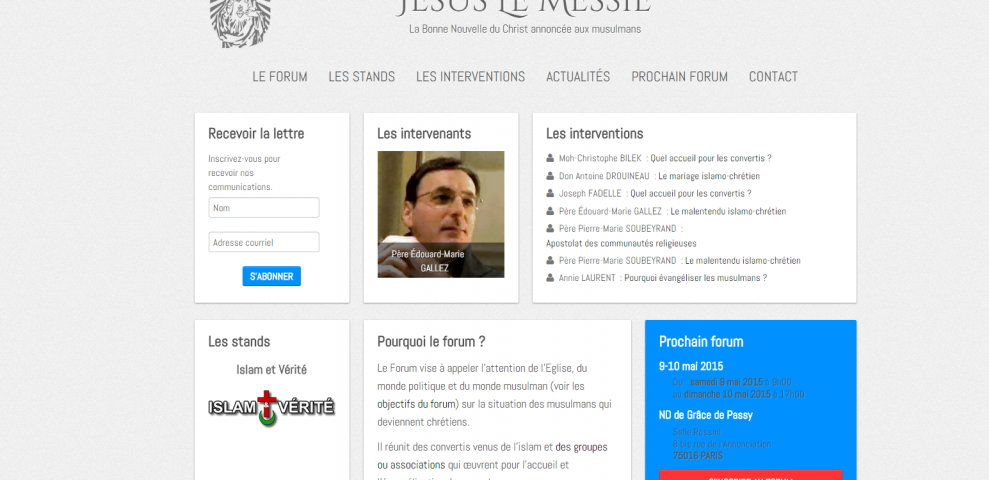Go to LES INTERVENTIONS section
The height and width of the screenshot is (480, 989).
click(471, 77)
